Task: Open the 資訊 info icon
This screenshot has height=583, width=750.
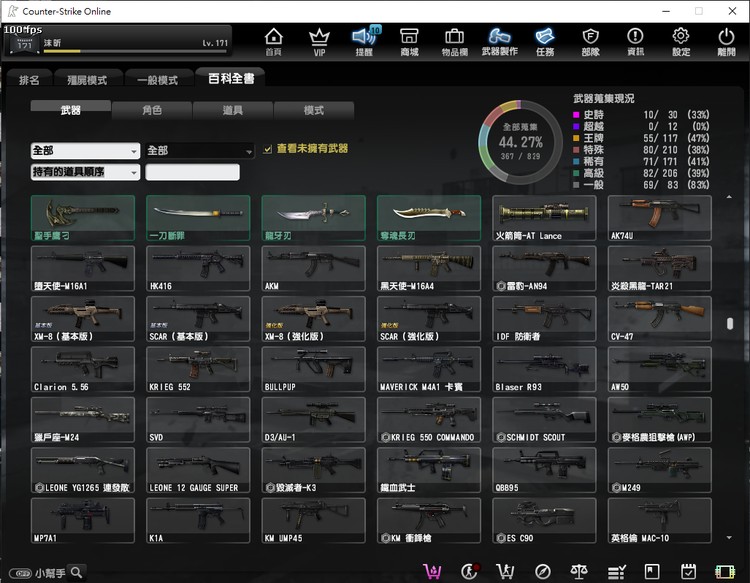Action: (635, 42)
